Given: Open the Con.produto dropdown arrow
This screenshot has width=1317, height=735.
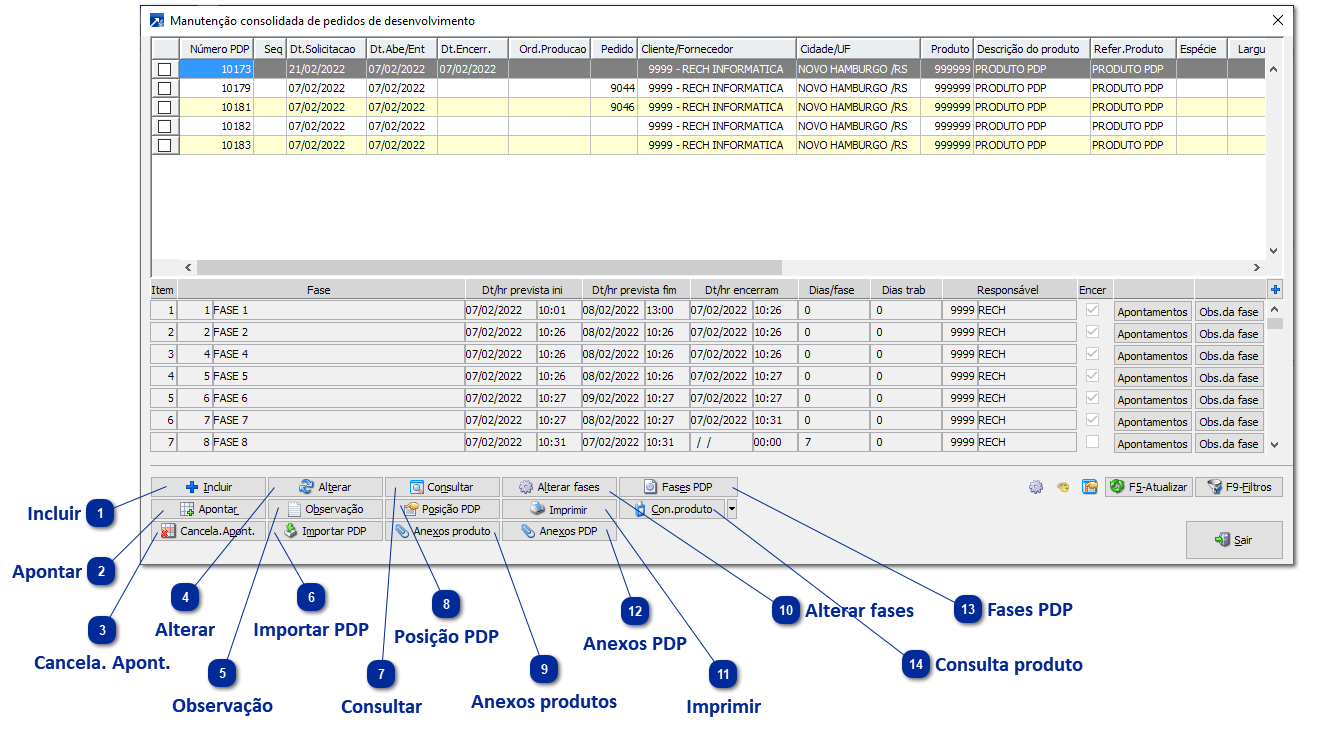Looking at the screenshot, I should click(x=731, y=509).
